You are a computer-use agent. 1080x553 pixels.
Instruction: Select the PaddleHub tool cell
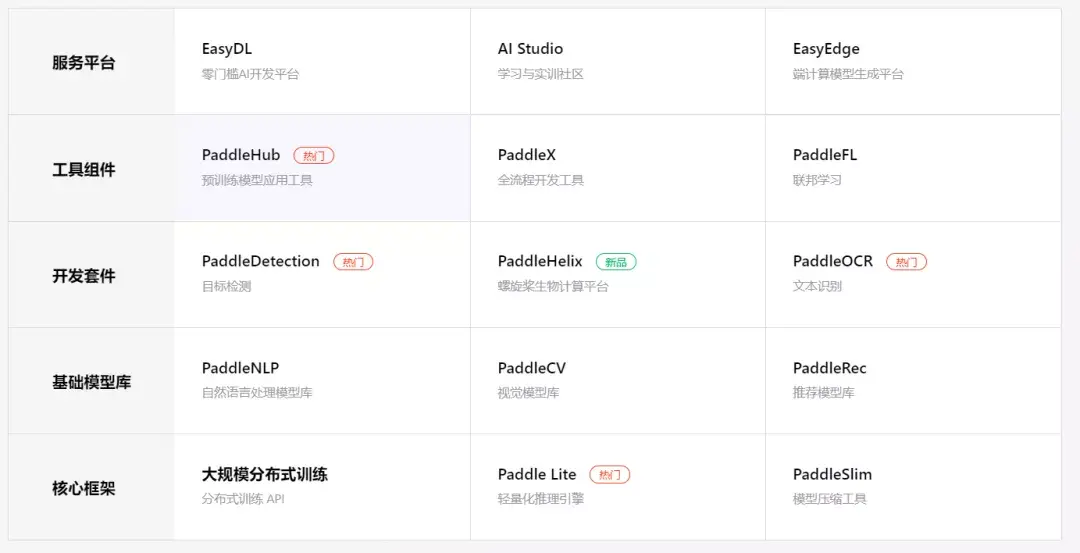[x=241, y=155]
